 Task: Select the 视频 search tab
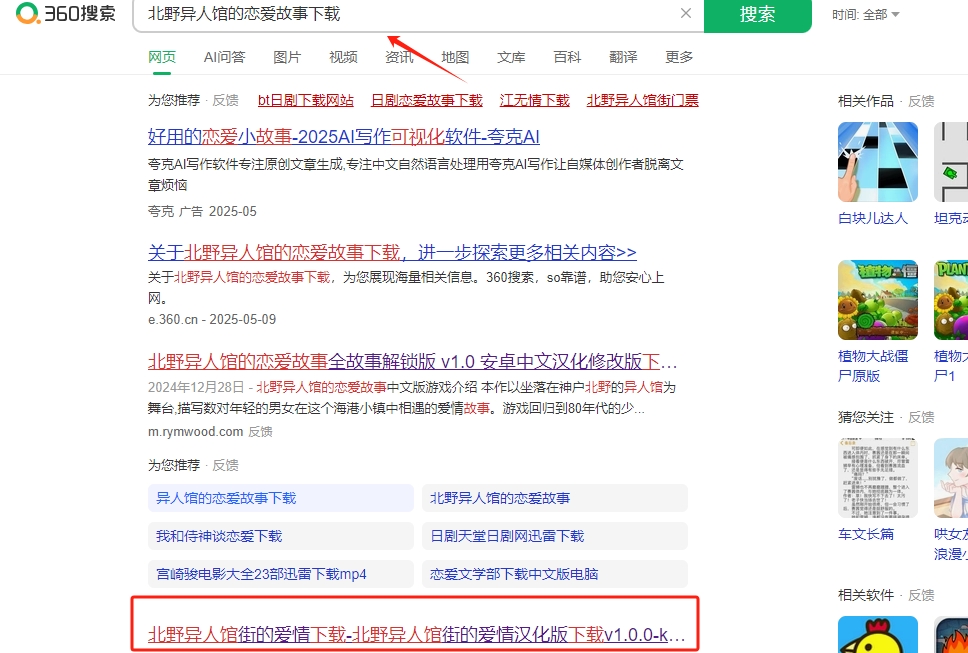click(x=343, y=57)
